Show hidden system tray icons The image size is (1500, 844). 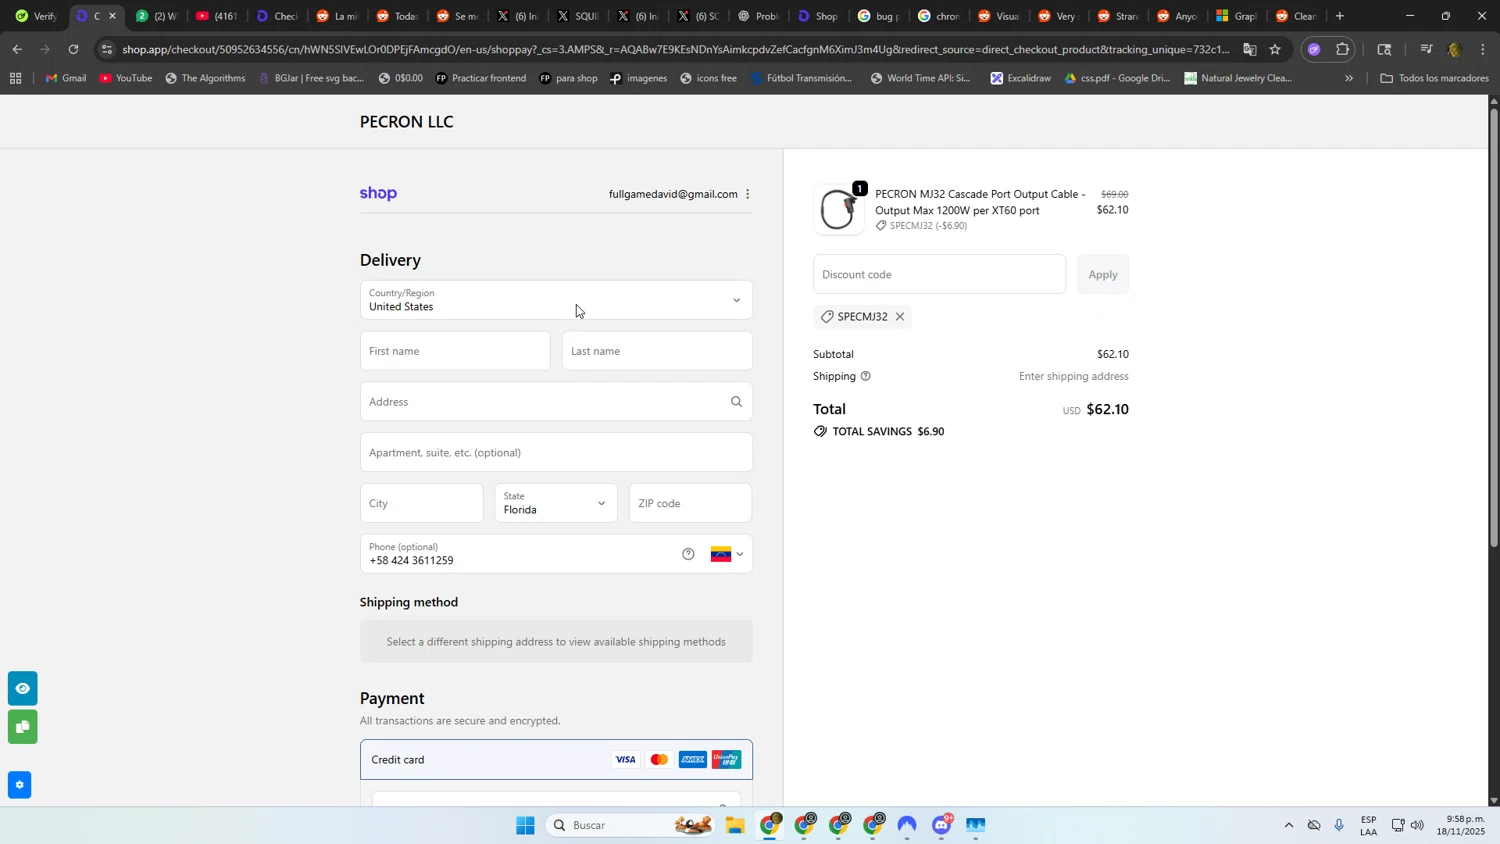pos(1288,826)
